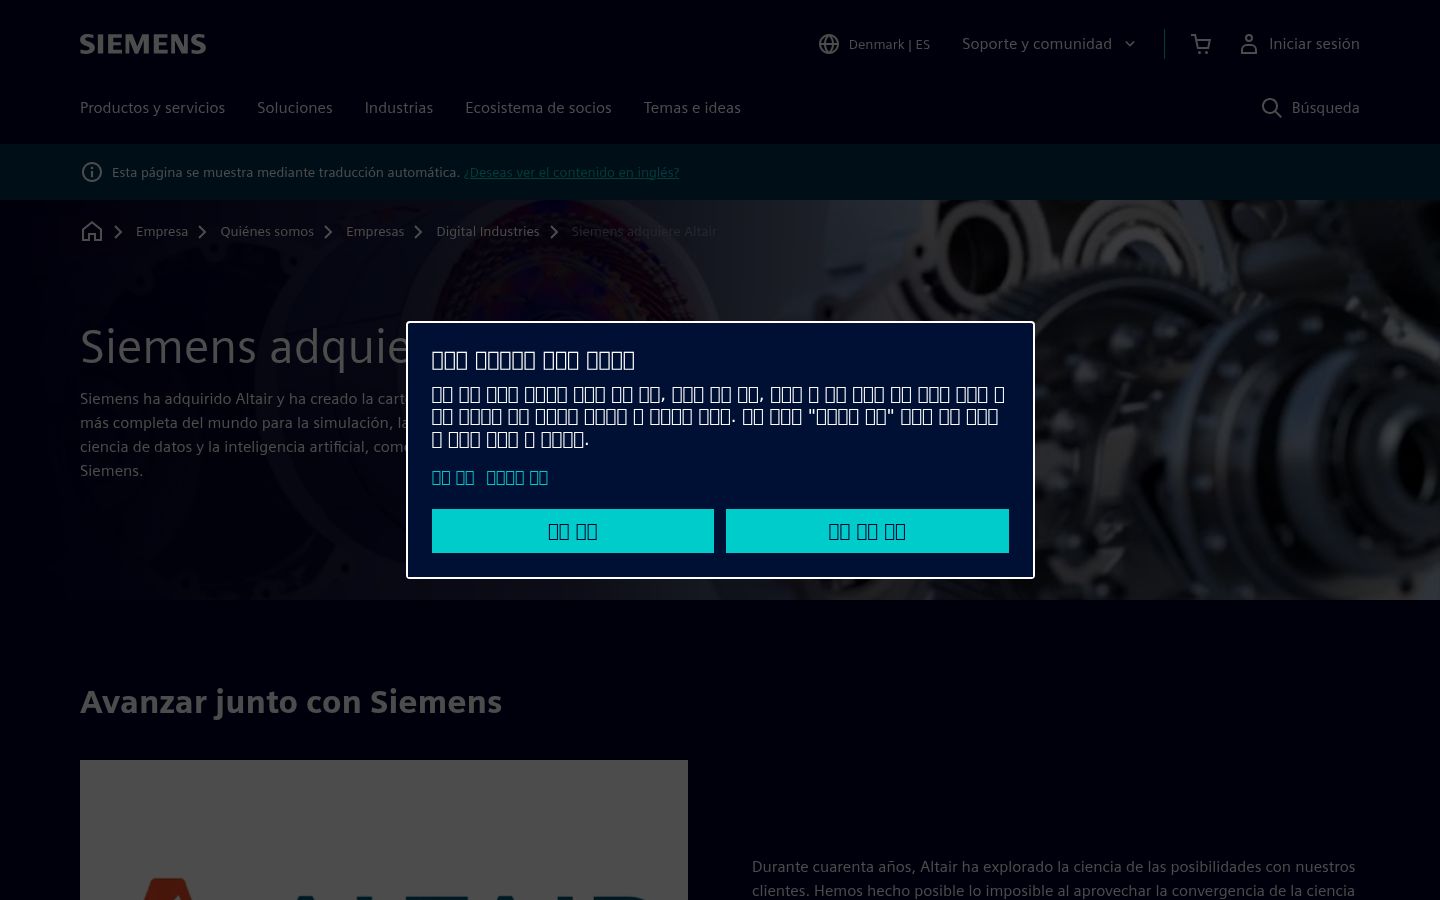Click the Denmark | ES language link
This screenshot has height=900, width=1440.
pyautogui.click(x=889, y=44)
